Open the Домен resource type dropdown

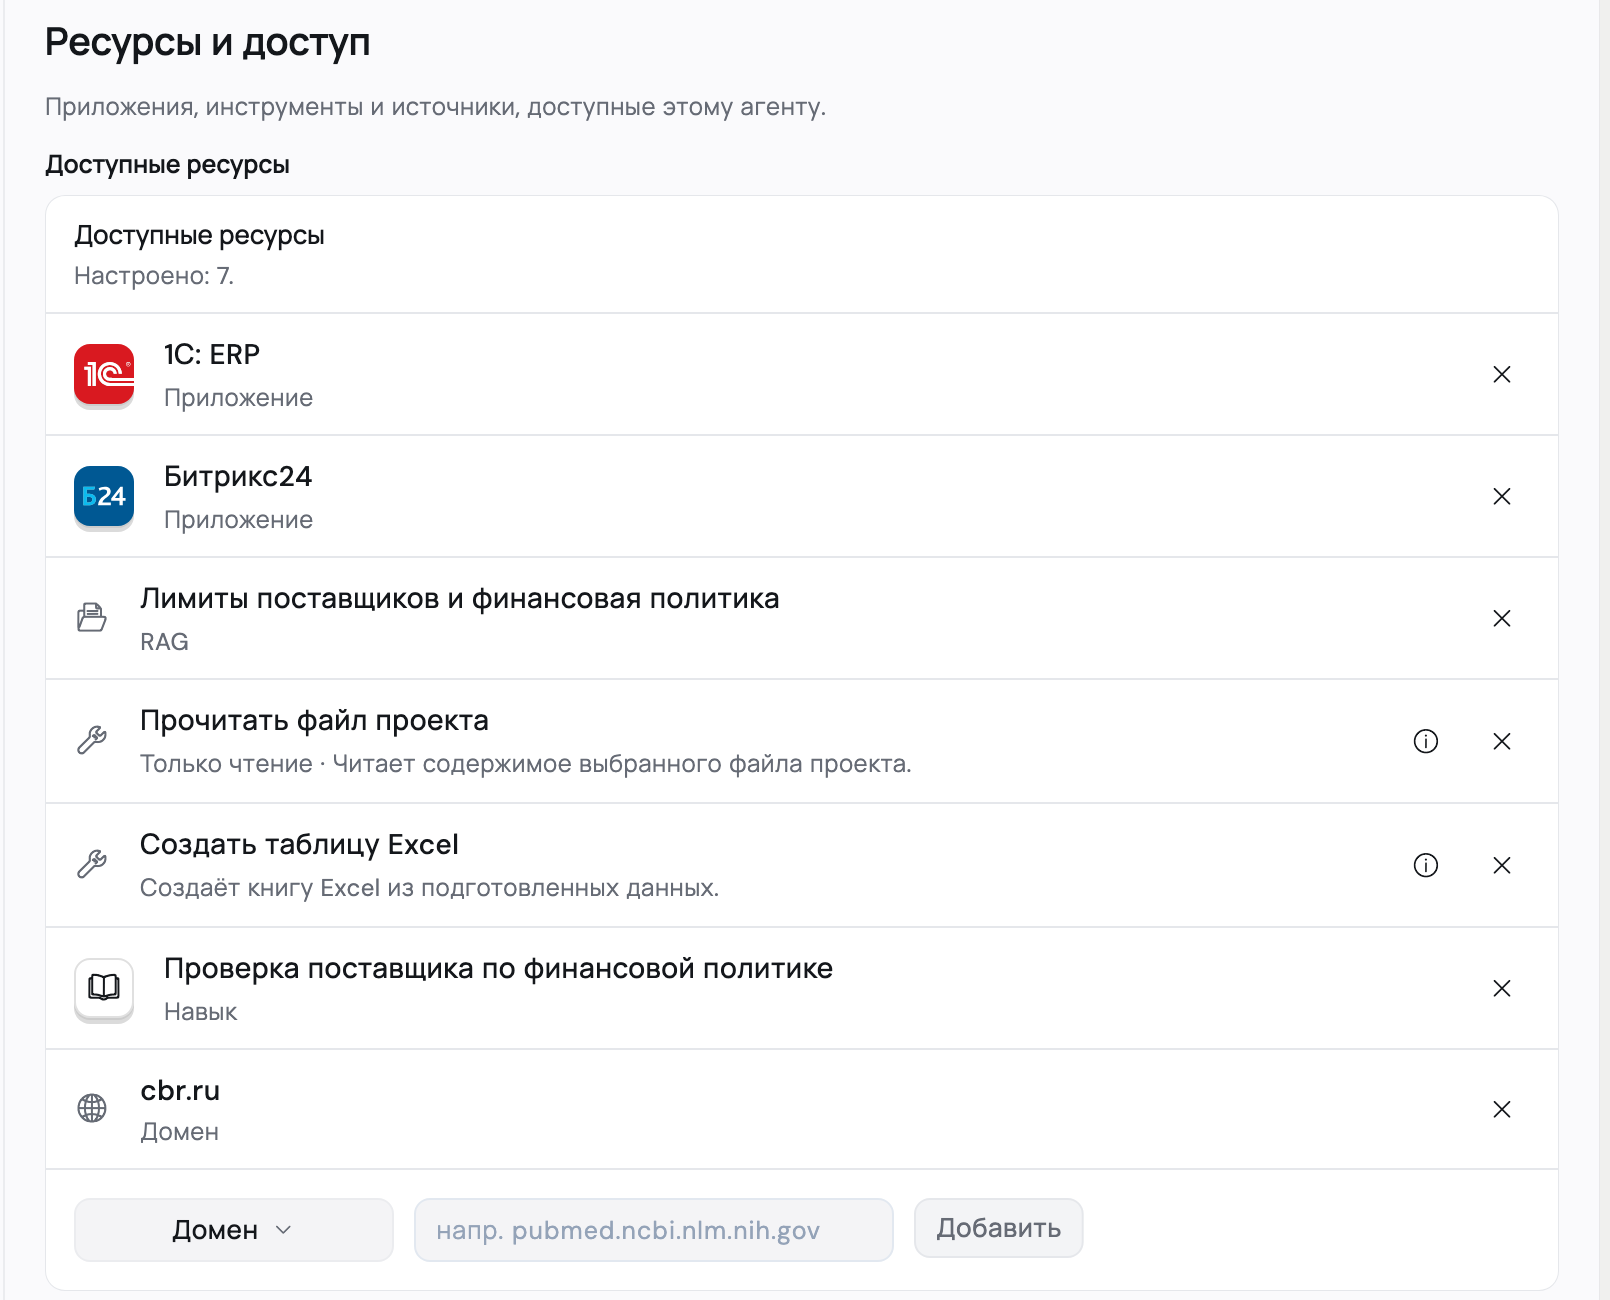[x=233, y=1230]
